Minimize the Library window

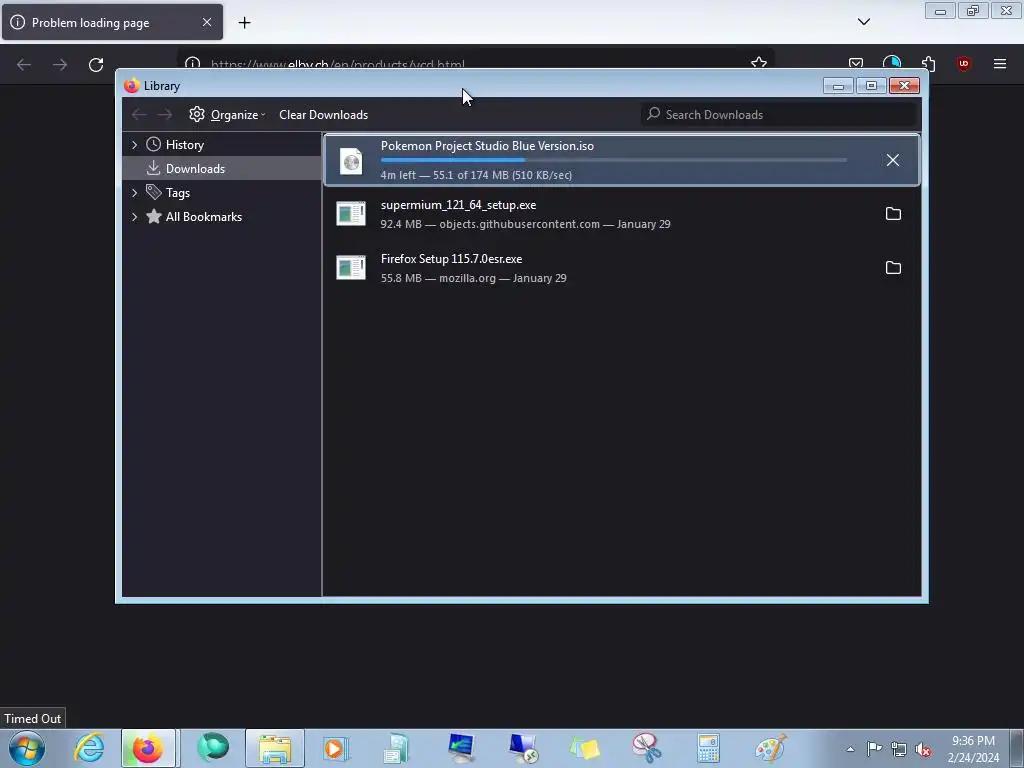(x=838, y=86)
